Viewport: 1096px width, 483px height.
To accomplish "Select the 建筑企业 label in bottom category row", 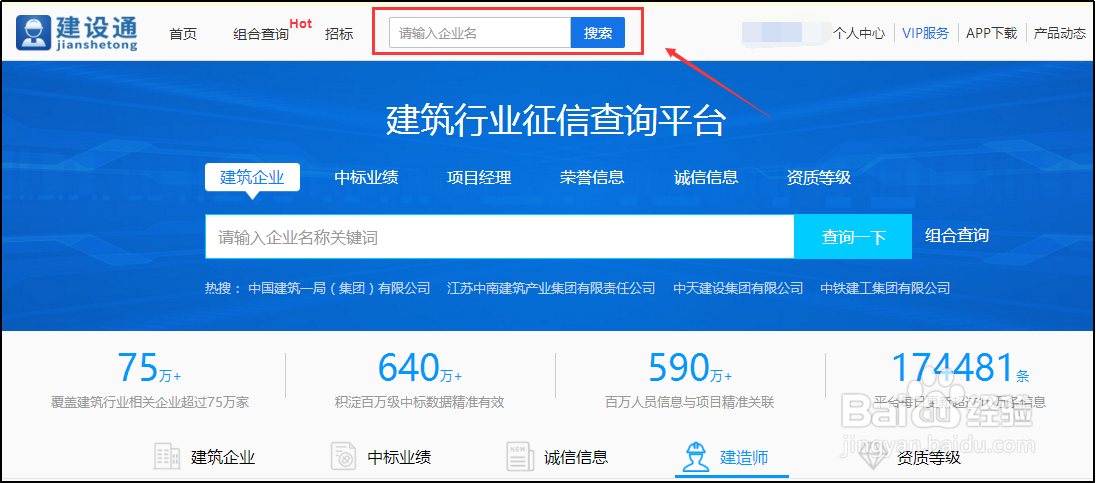I will click(x=223, y=458).
